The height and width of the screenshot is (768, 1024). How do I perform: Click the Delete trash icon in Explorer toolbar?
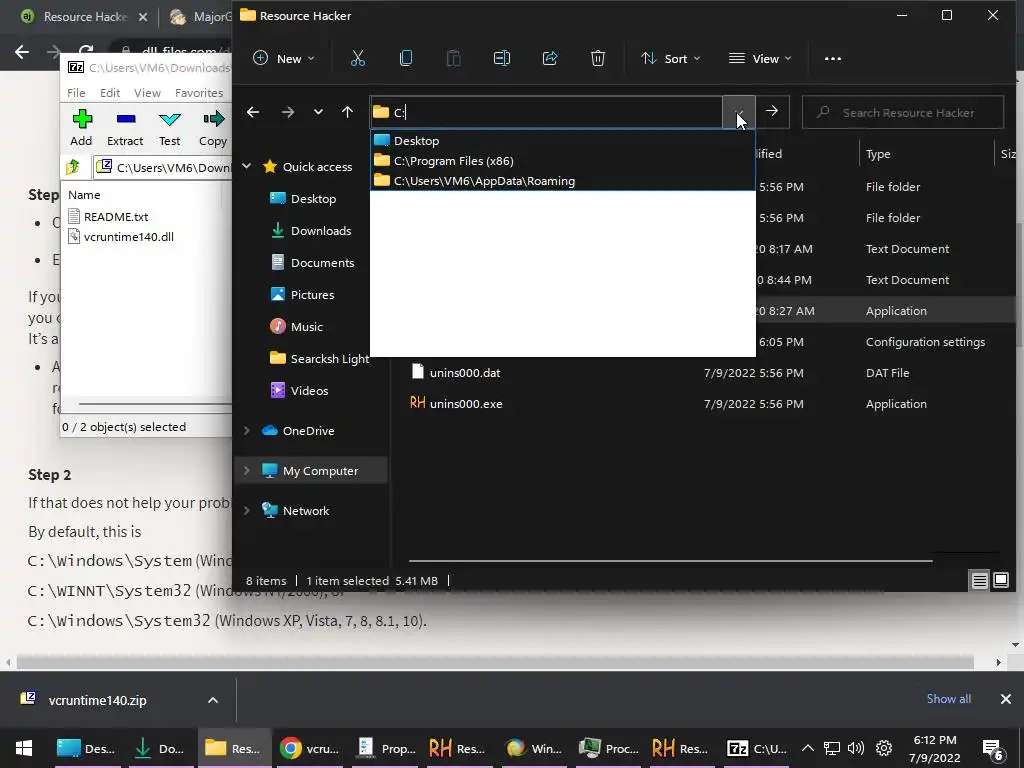(x=598, y=58)
